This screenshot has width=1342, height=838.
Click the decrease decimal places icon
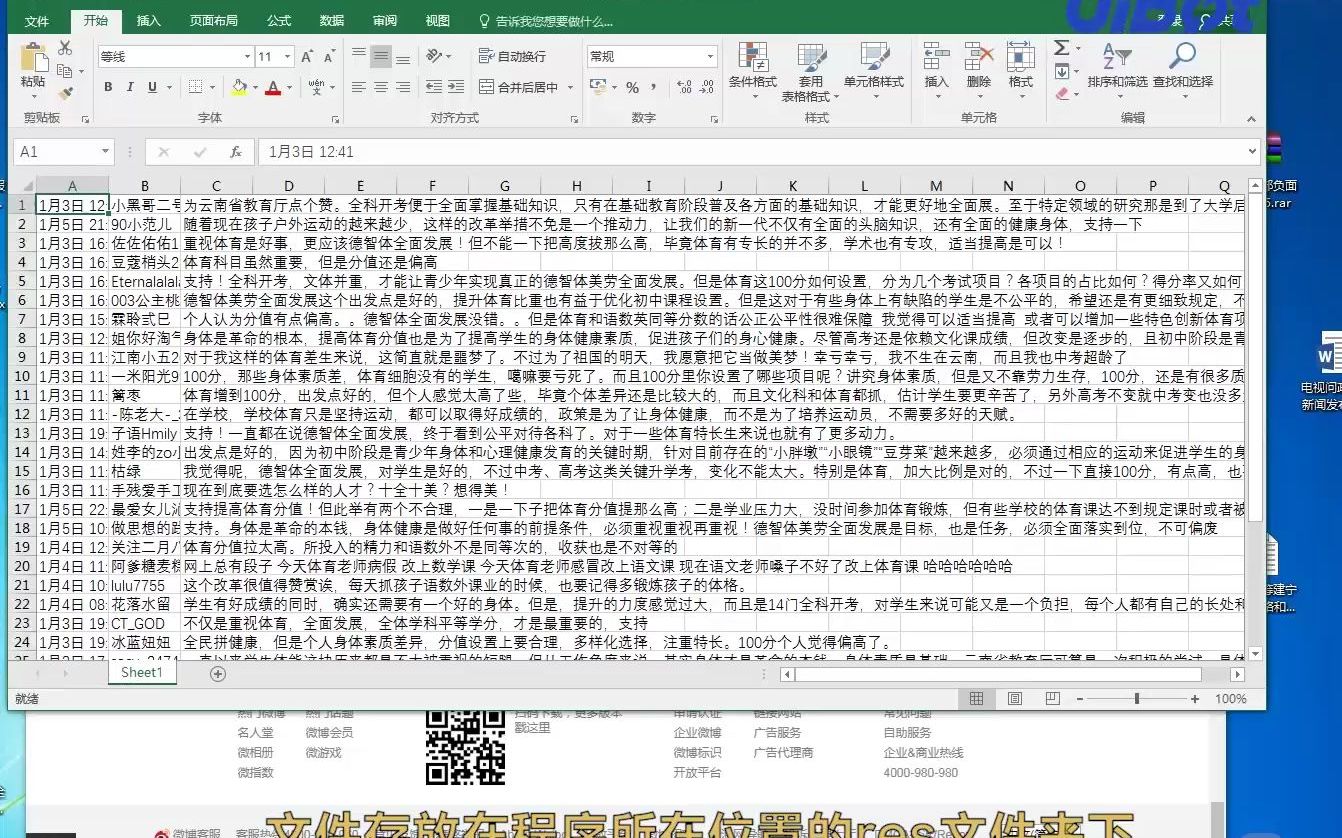click(x=705, y=88)
